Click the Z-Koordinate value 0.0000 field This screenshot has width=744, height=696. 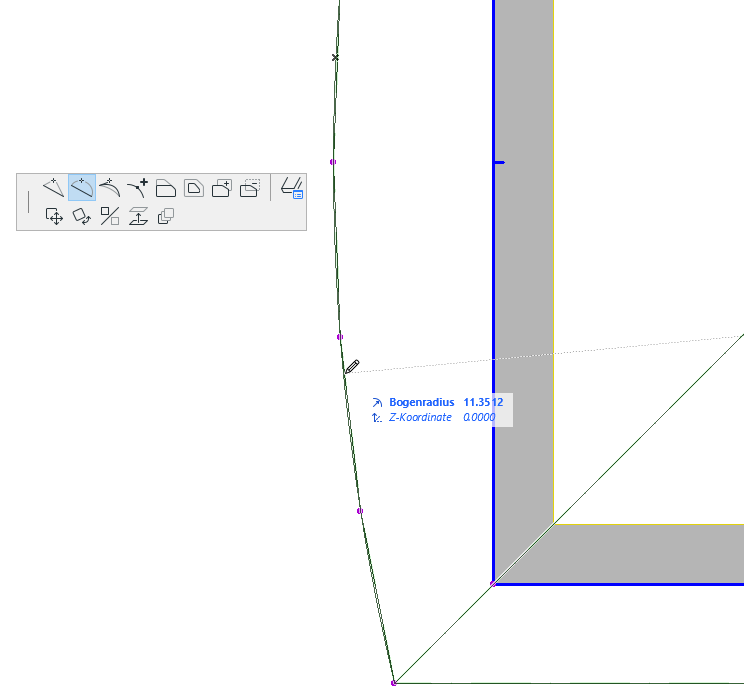pos(479,418)
